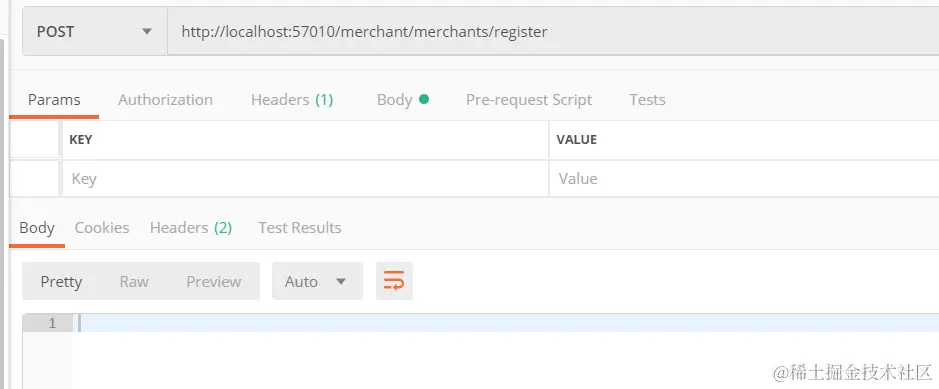Image resolution: width=939 pixels, height=389 pixels.
Task: Switch to the Tests tab
Action: point(647,100)
